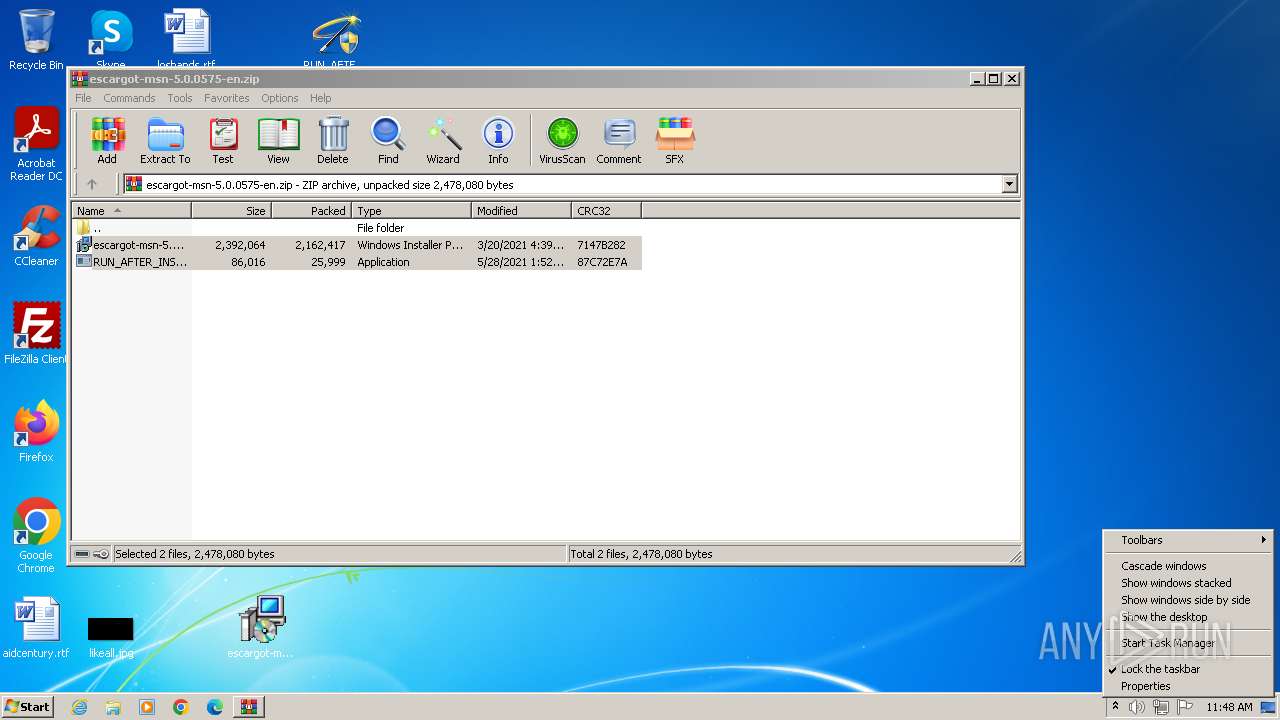This screenshot has width=1280, height=720.
Task: Launch Internet Explorer from taskbar
Action: click(79, 707)
